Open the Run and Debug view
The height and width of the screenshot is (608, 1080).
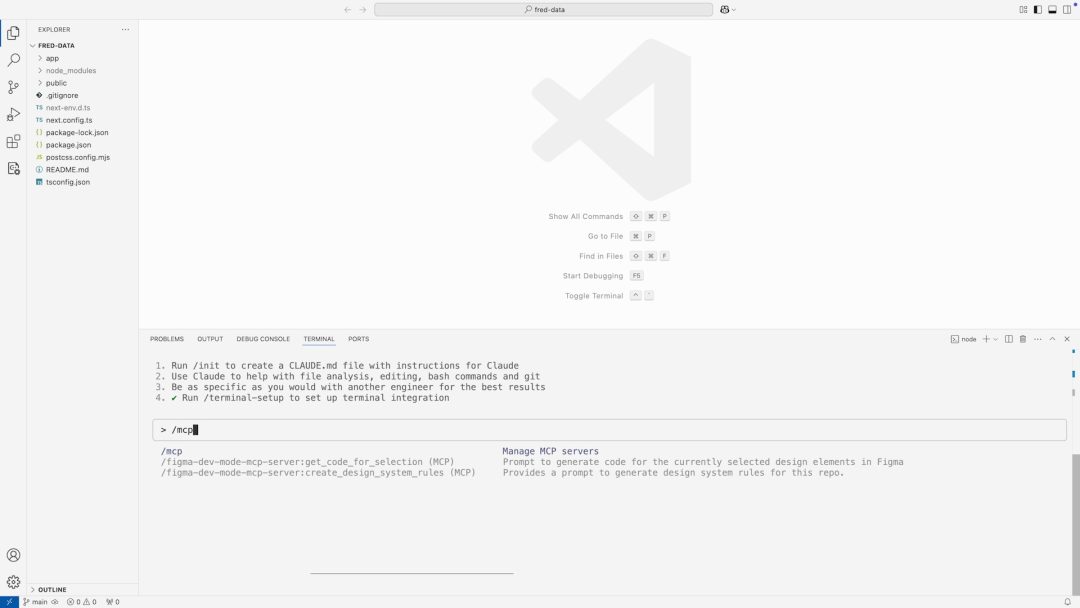13,114
